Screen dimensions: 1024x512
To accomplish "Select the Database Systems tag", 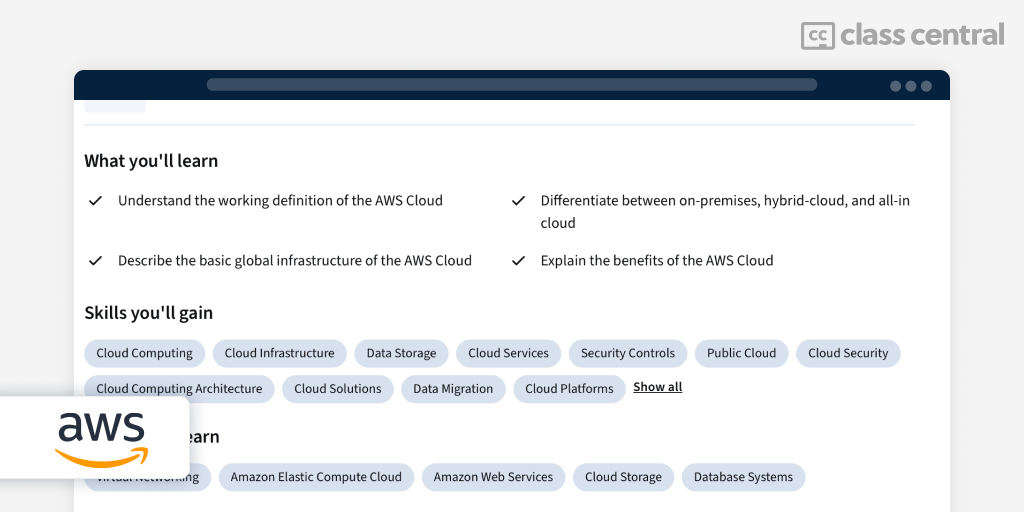I will [x=743, y=477].
